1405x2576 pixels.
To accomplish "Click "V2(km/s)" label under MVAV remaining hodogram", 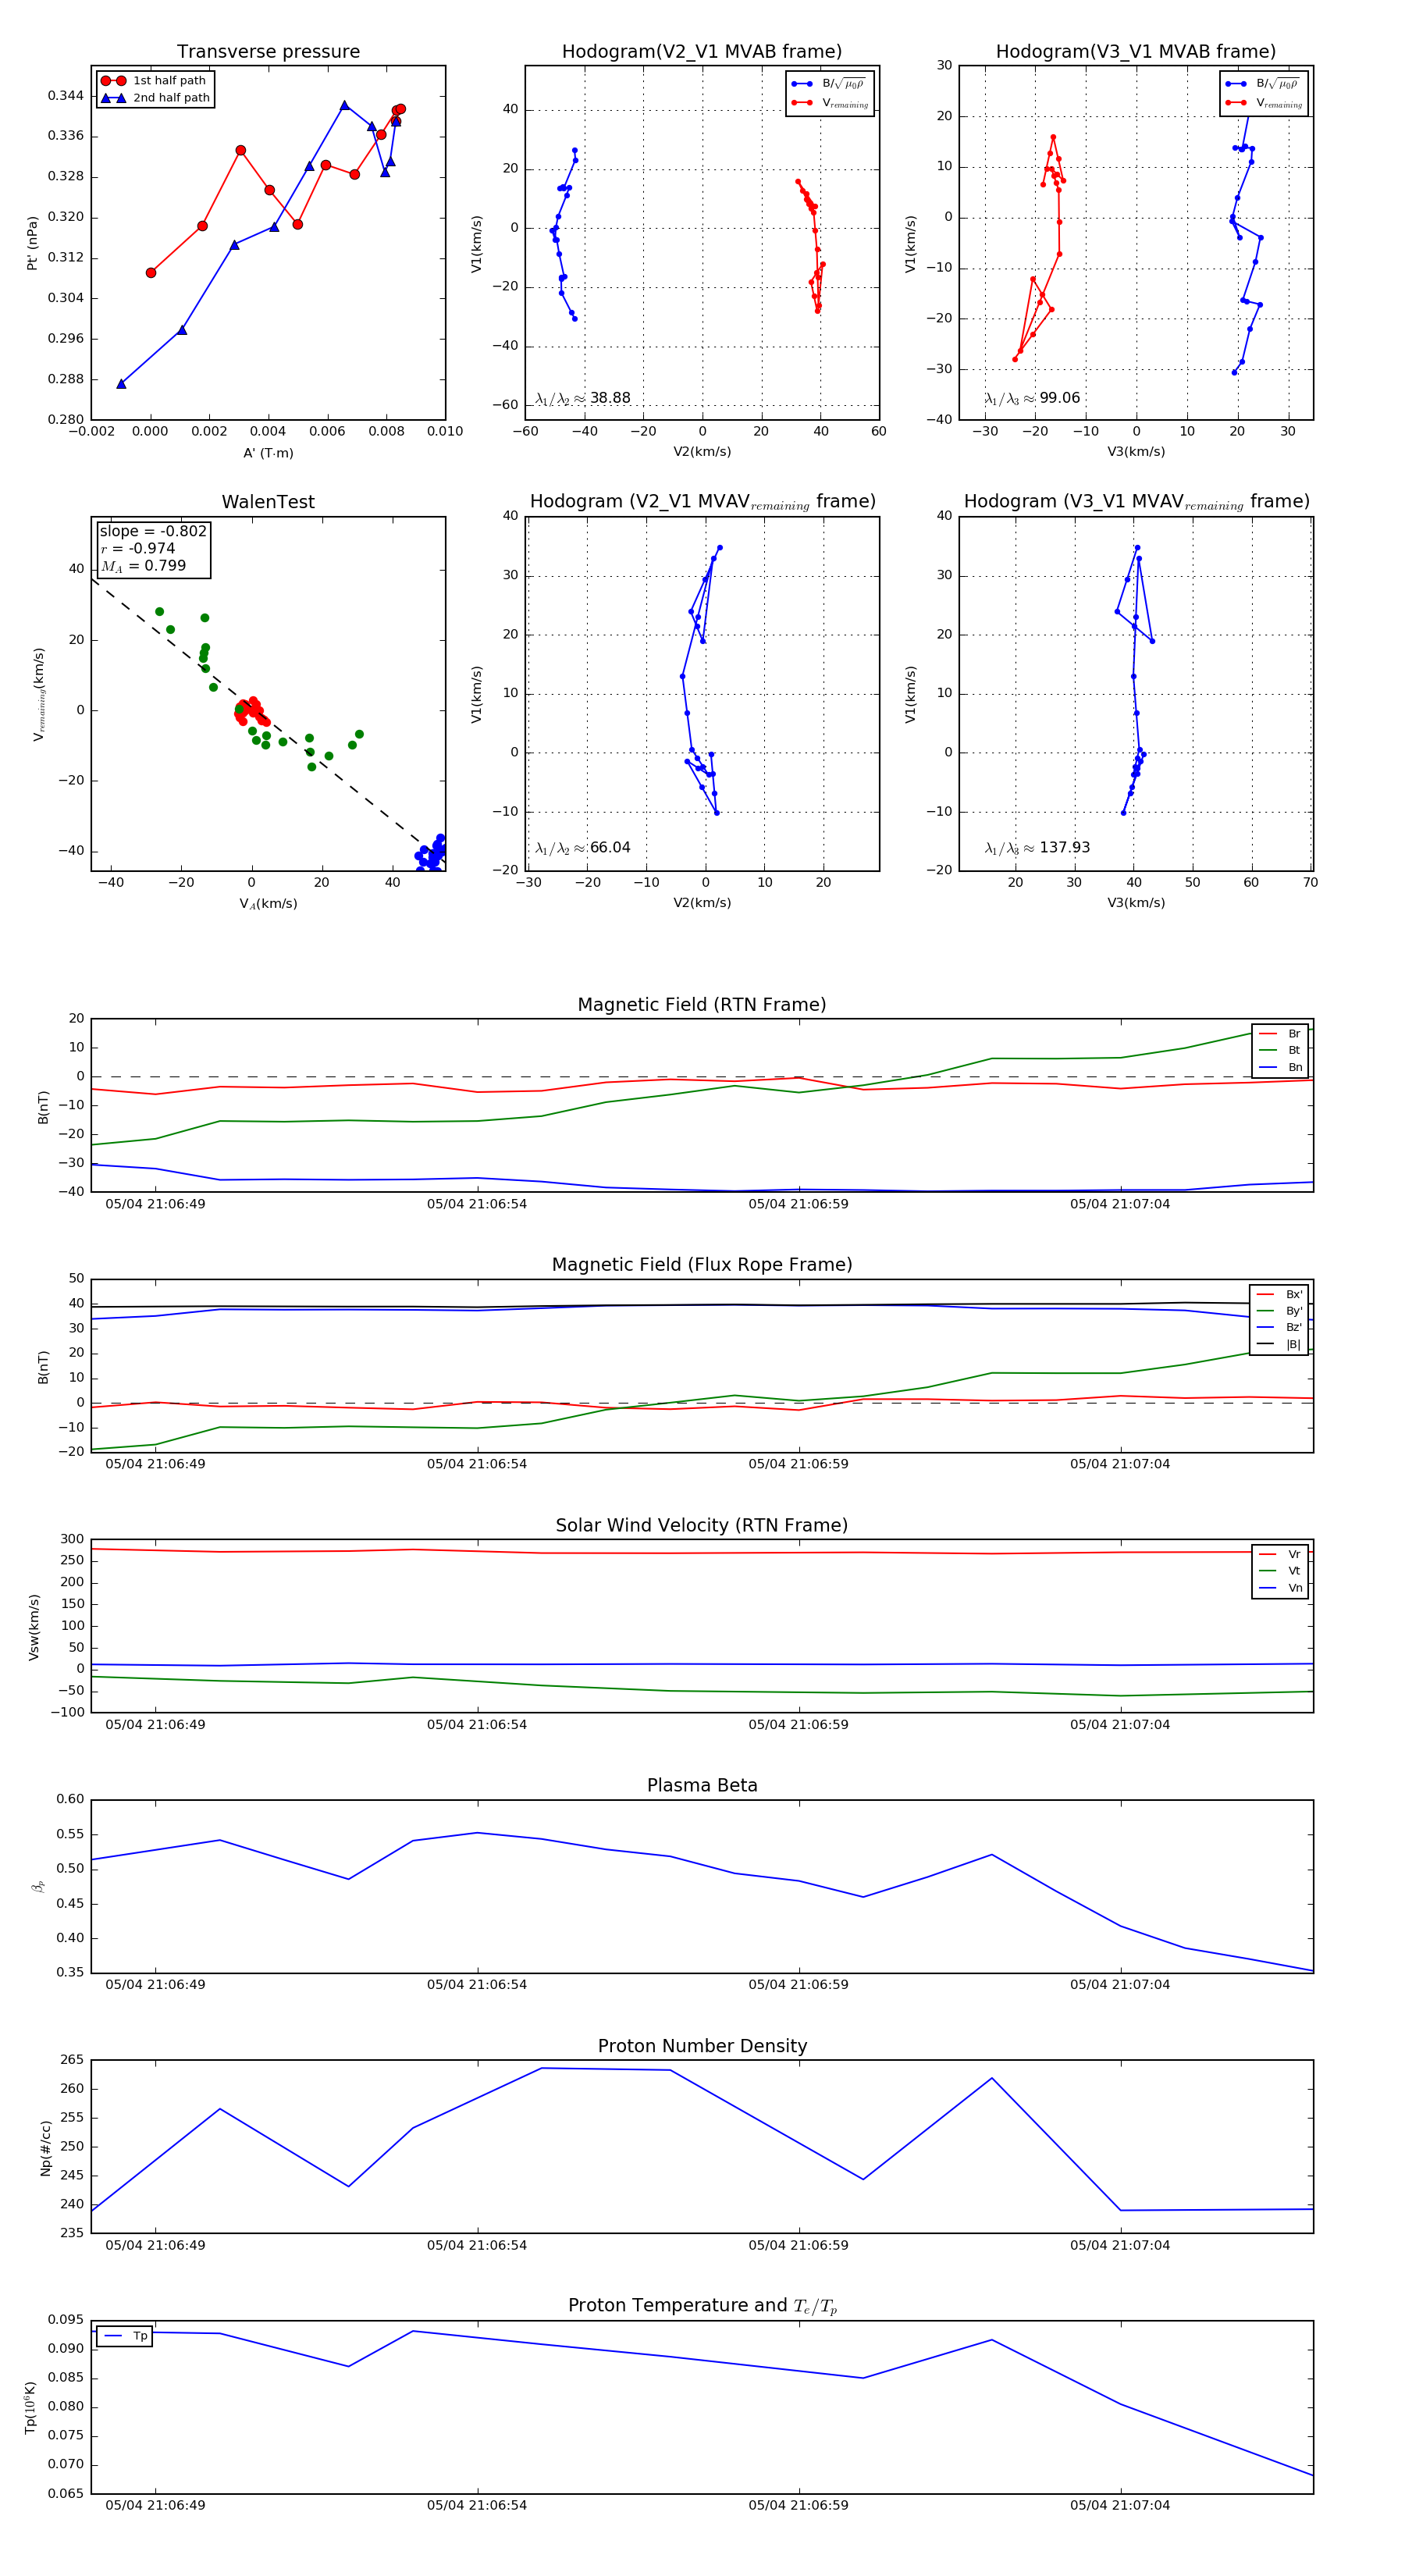I will pyautogui.click(x=702, y=903).
